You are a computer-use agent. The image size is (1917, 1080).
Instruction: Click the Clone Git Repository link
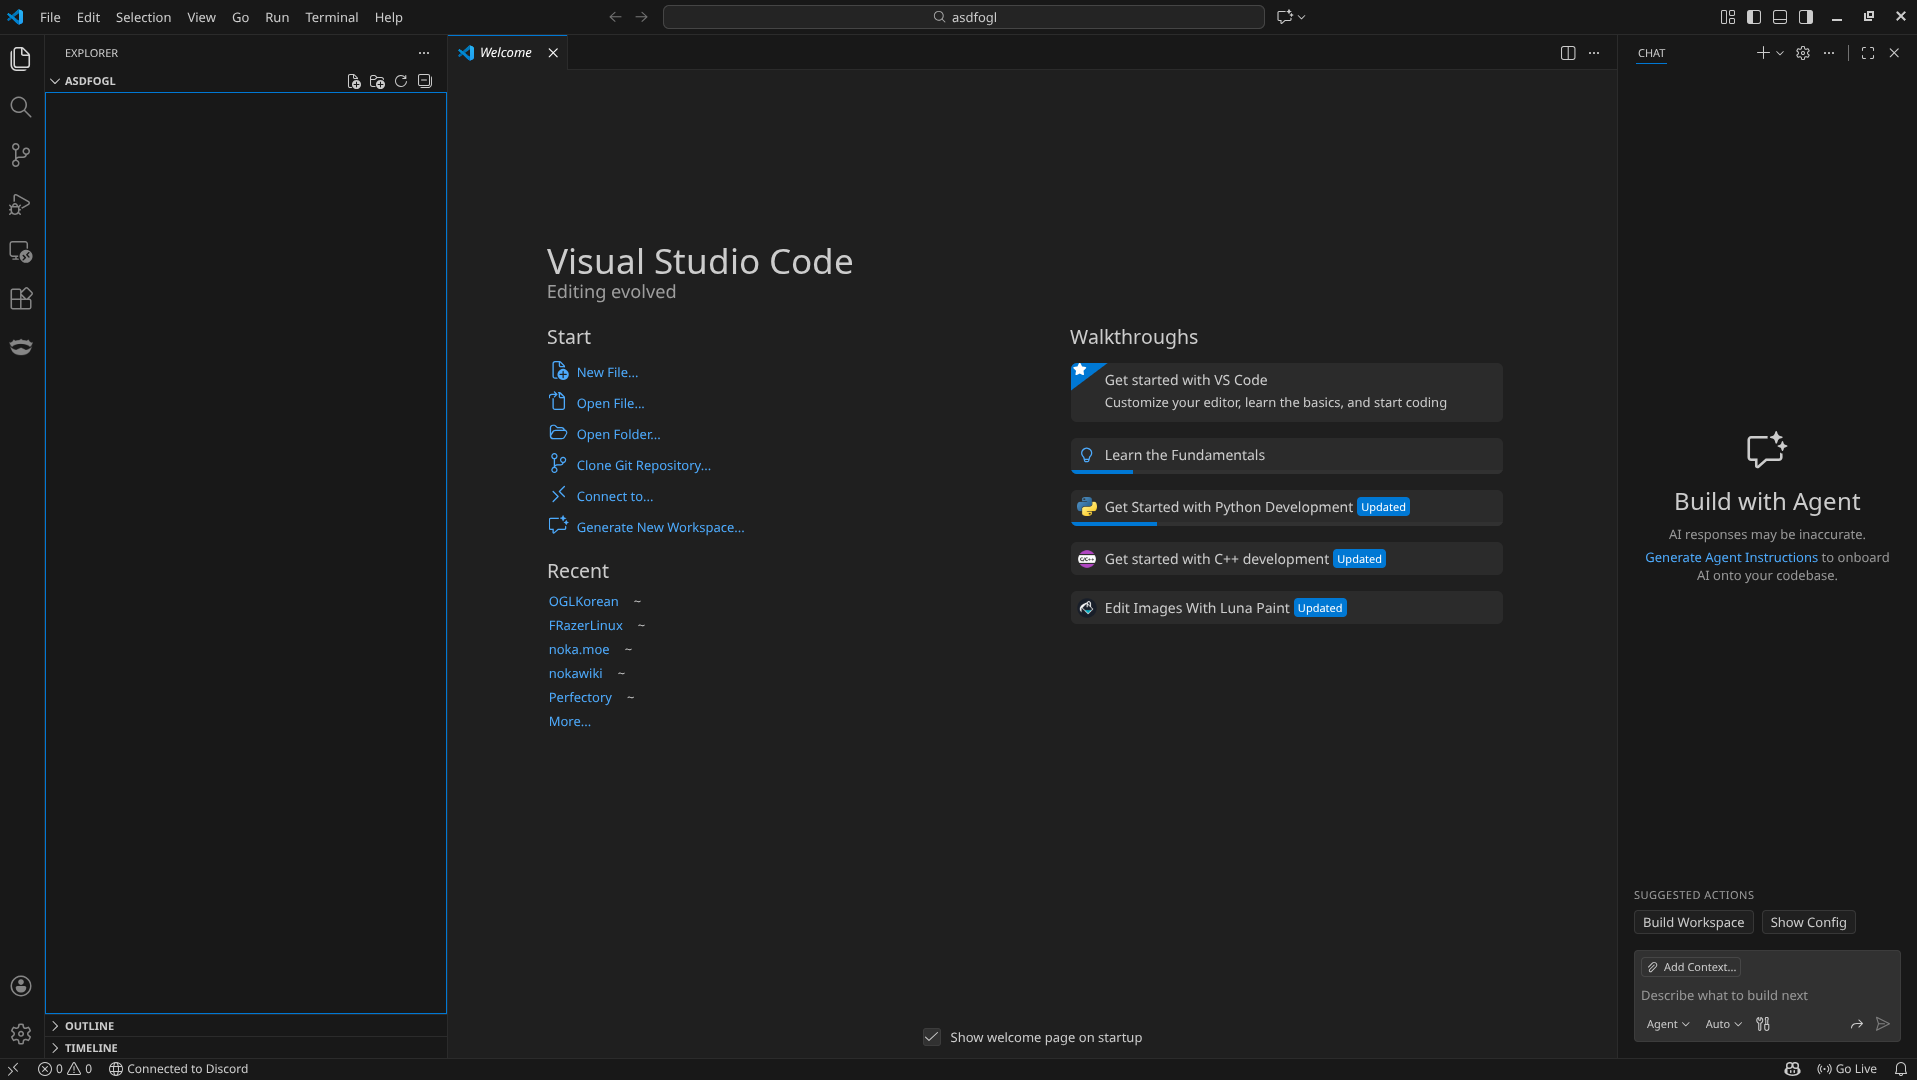click(x=643, y=465)
